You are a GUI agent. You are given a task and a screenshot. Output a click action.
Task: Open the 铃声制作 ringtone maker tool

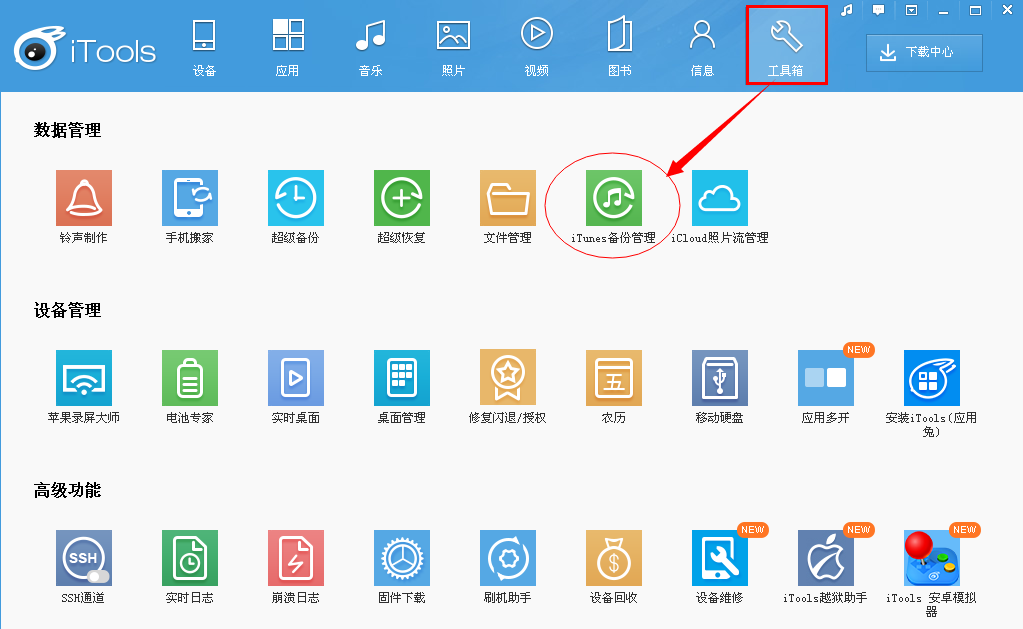coord(84,198)
